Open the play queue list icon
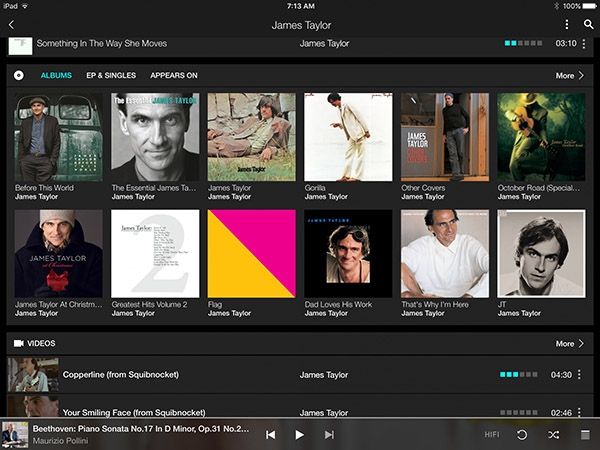Screen dimensions: 600x450 tap(585, 435)
